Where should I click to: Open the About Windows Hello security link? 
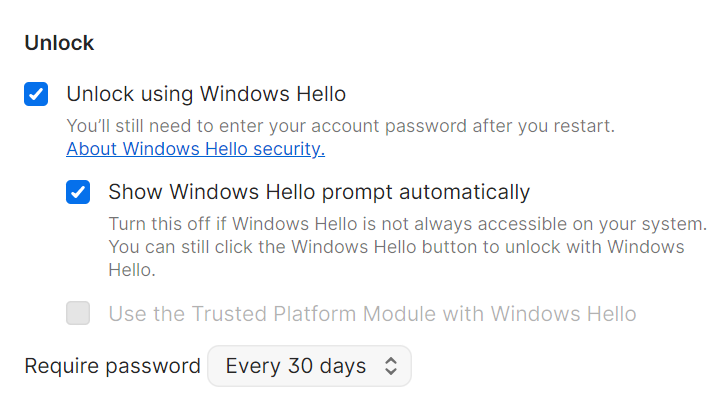(x=195, y=150)
